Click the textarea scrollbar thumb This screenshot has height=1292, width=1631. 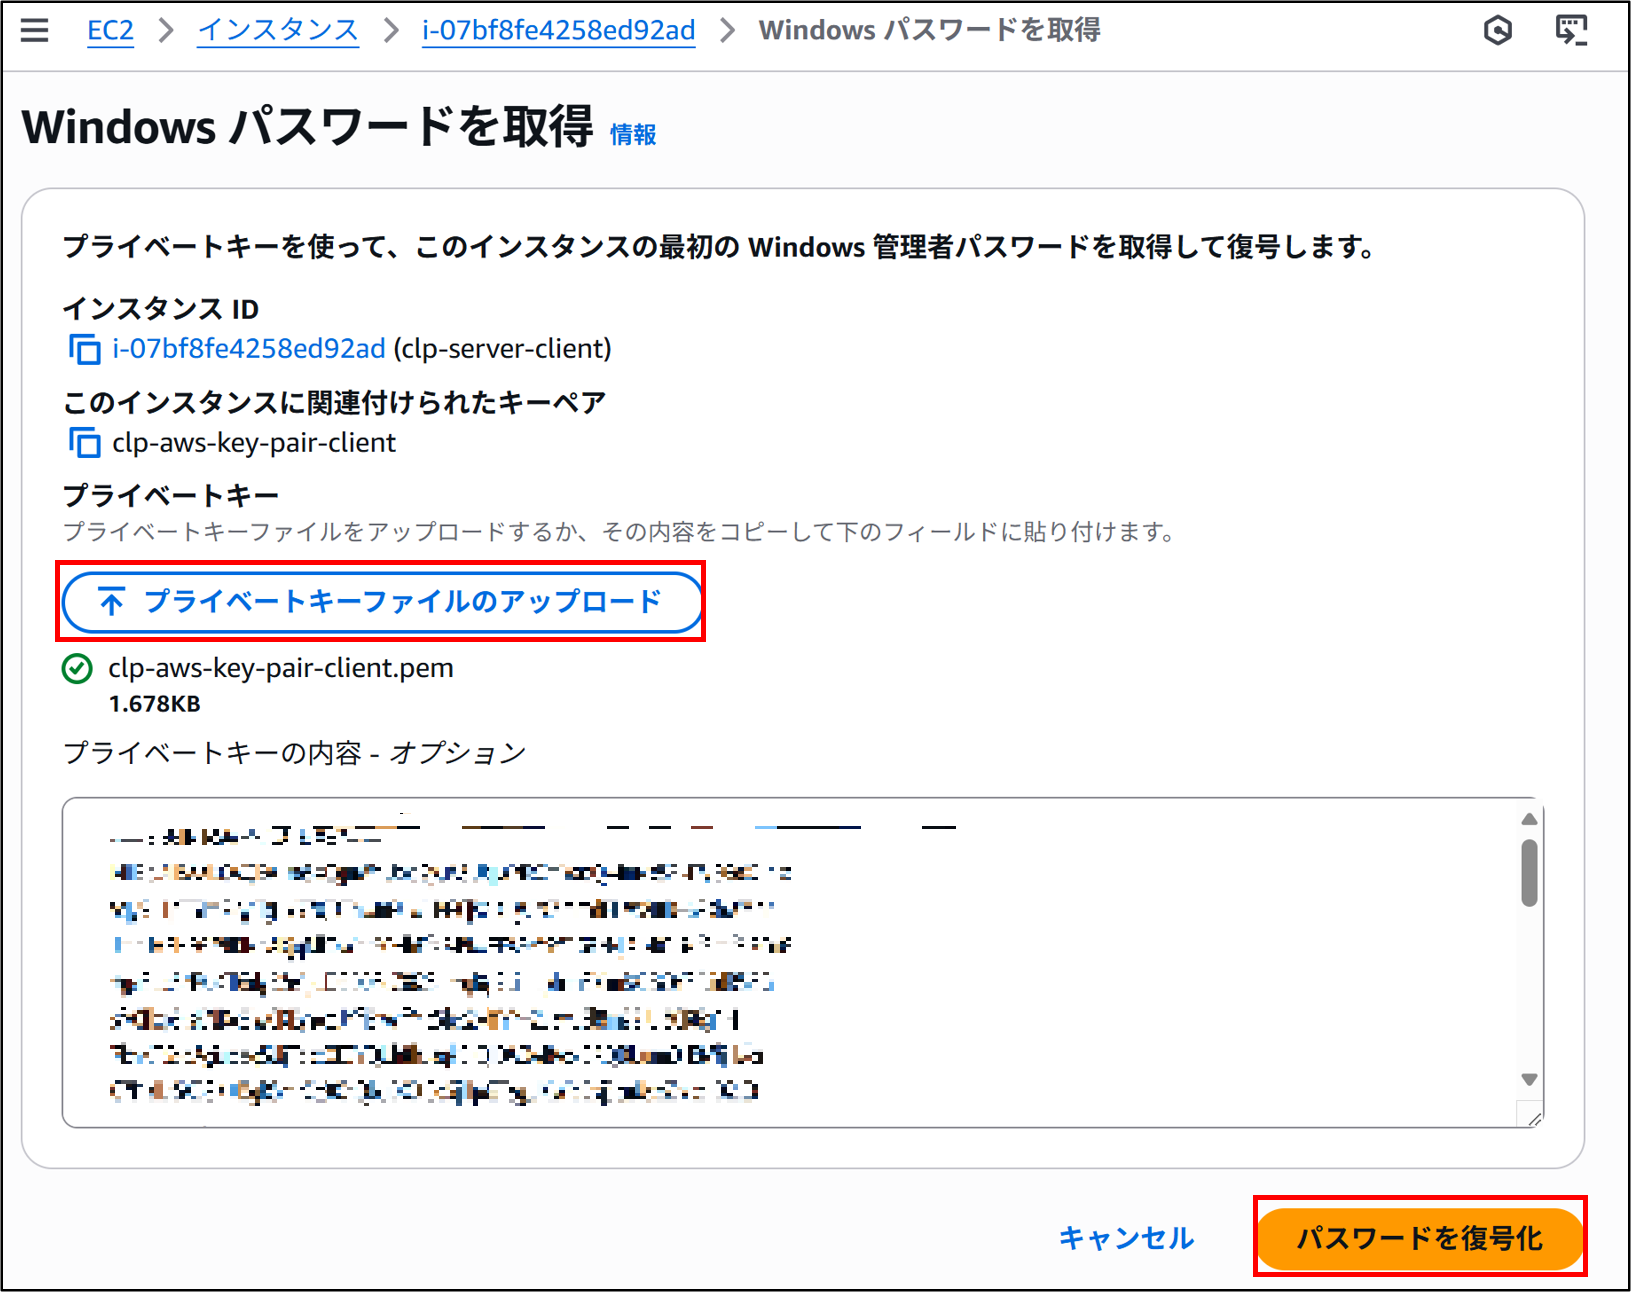click(x=1529, y=872)
